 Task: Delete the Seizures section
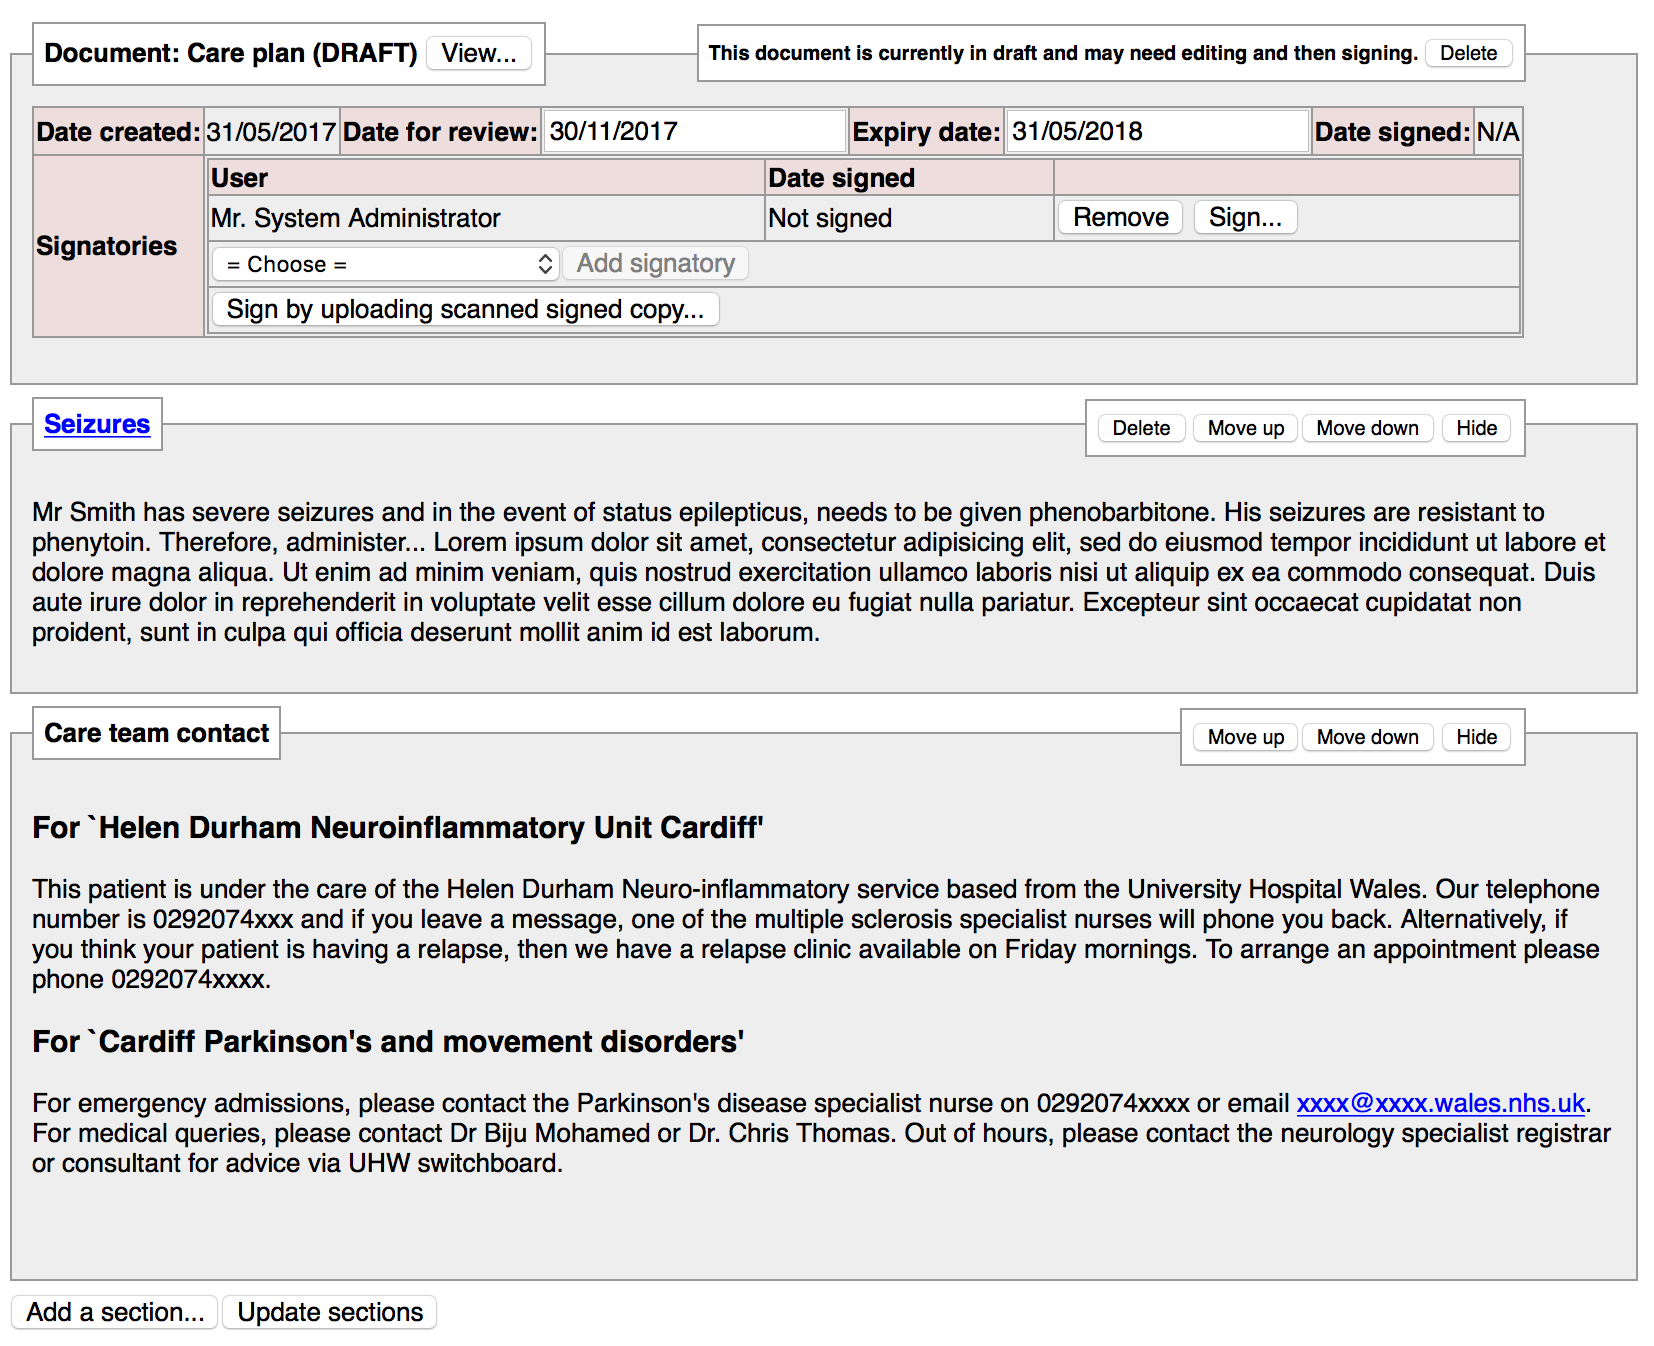pos(1140,428)
